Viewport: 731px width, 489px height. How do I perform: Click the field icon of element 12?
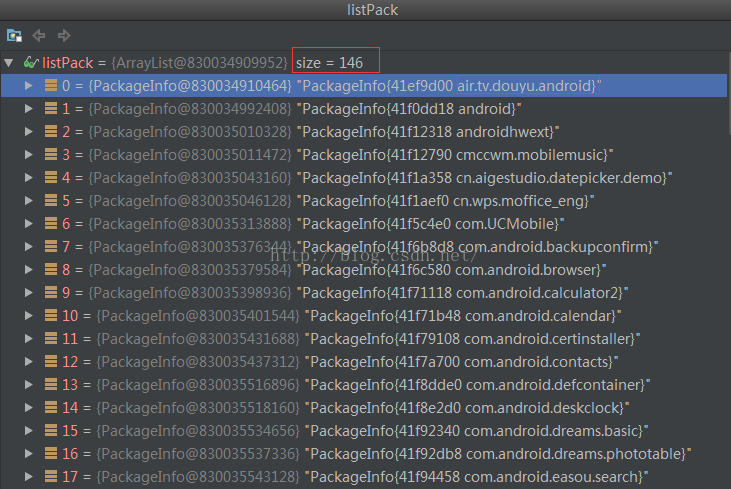51,361
